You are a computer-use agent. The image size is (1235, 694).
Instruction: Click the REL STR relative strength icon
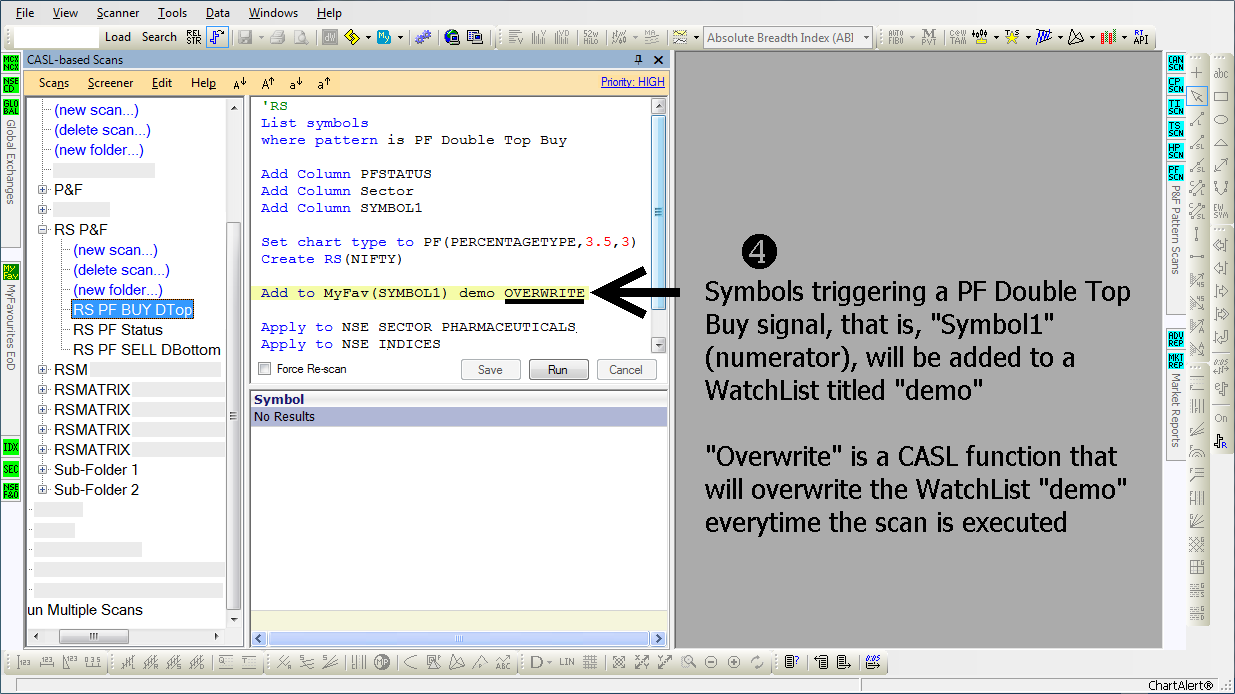(194, 37)
